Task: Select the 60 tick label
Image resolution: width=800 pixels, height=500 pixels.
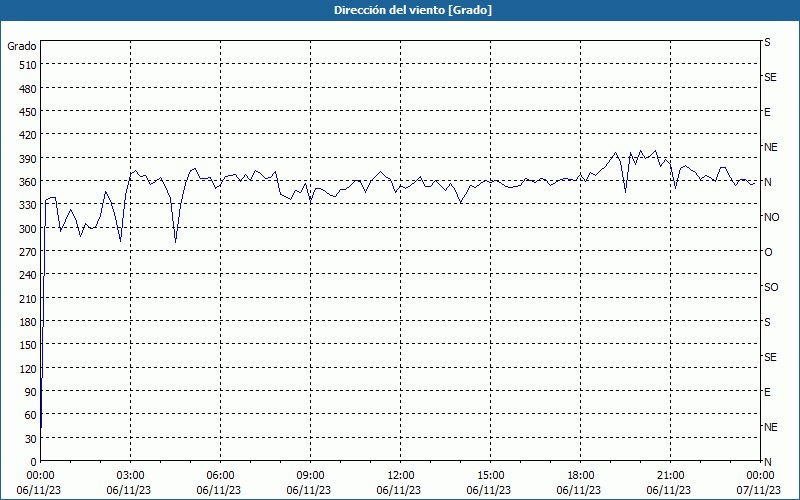Action: (x=31, y=415)
